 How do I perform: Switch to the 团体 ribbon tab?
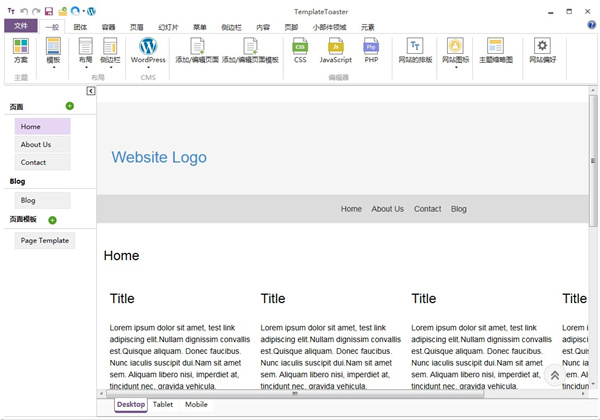(80, 27)
